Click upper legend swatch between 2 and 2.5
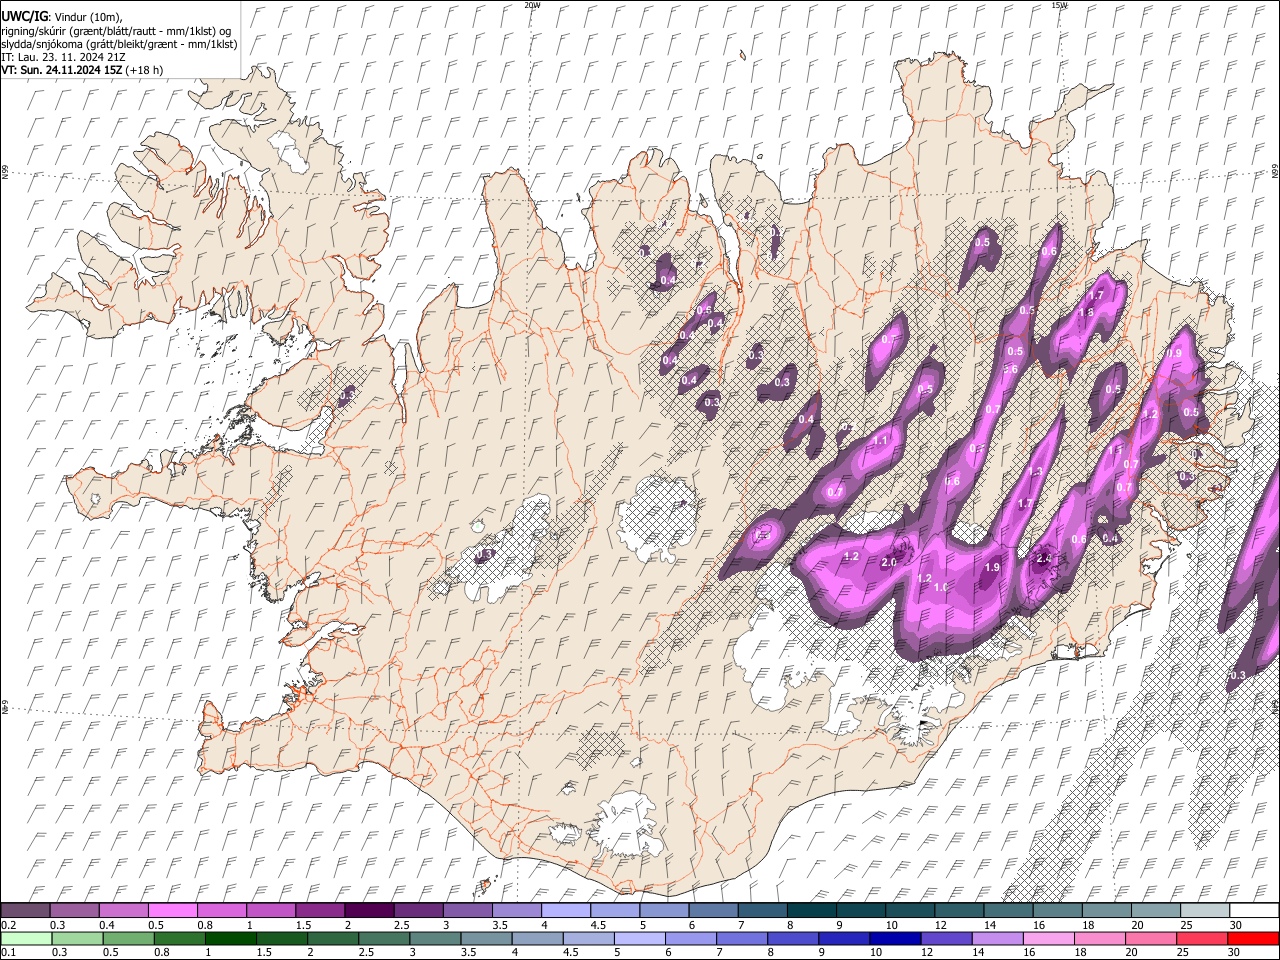This screenshot has height=960, width=1280. [x=369, y=911]
